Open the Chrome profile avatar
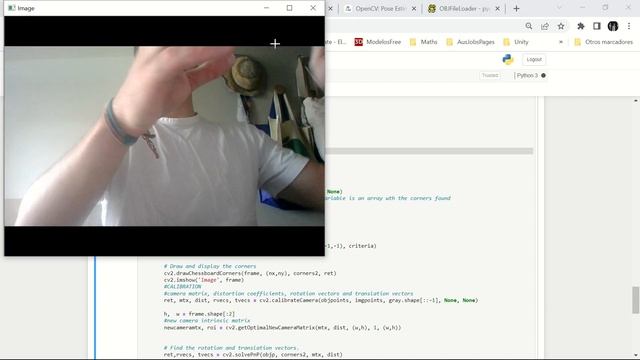Screen dimensions: 640x360 coord(613,26)
